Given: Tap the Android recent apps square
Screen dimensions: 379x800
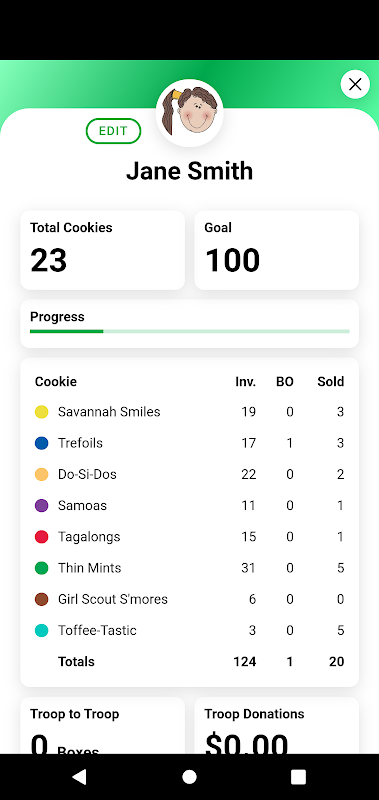Looking at the screenshot, I should coord(298,777).
